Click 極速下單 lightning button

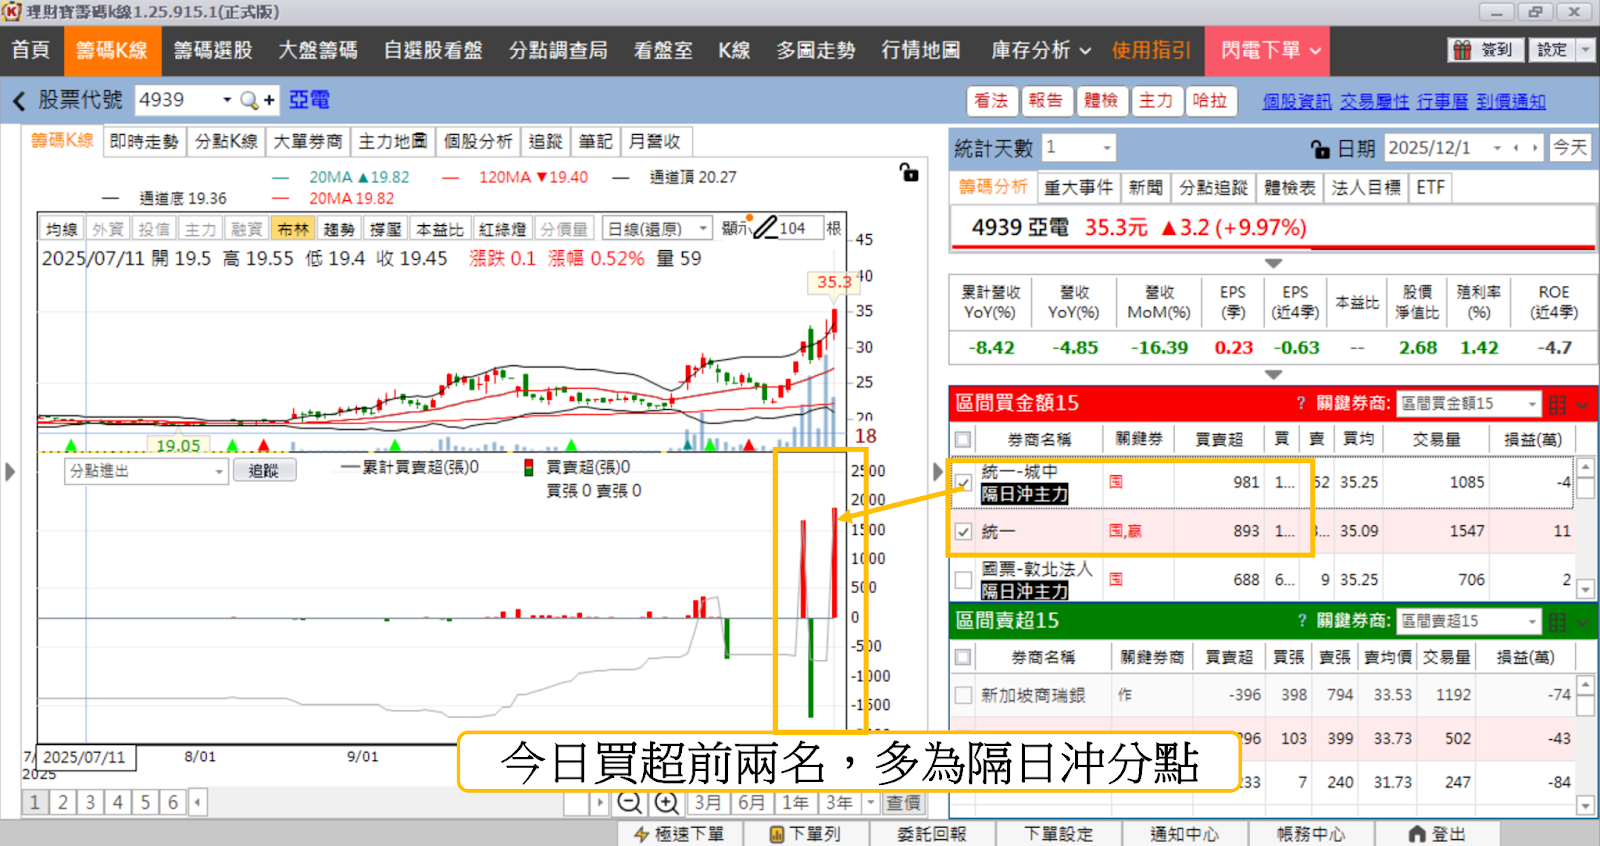[679, 833]
